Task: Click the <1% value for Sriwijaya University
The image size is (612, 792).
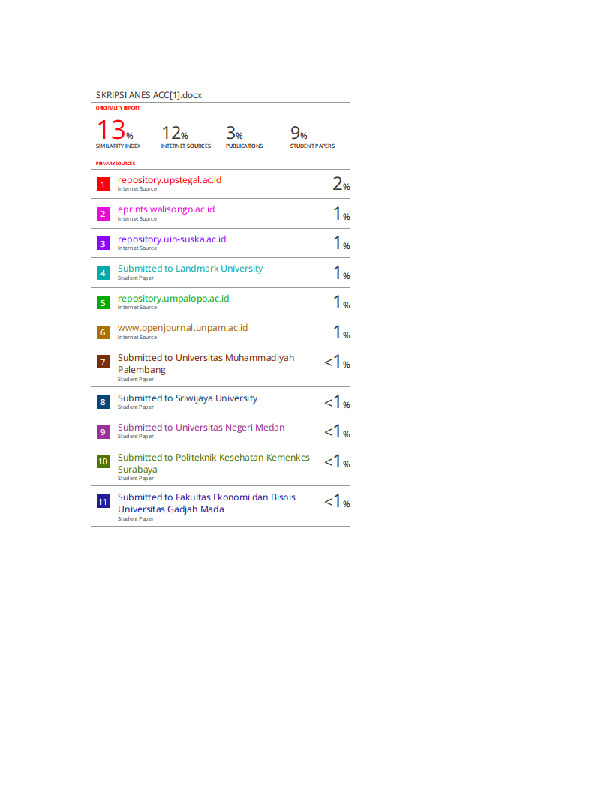Action: click(x=337, y=402)
